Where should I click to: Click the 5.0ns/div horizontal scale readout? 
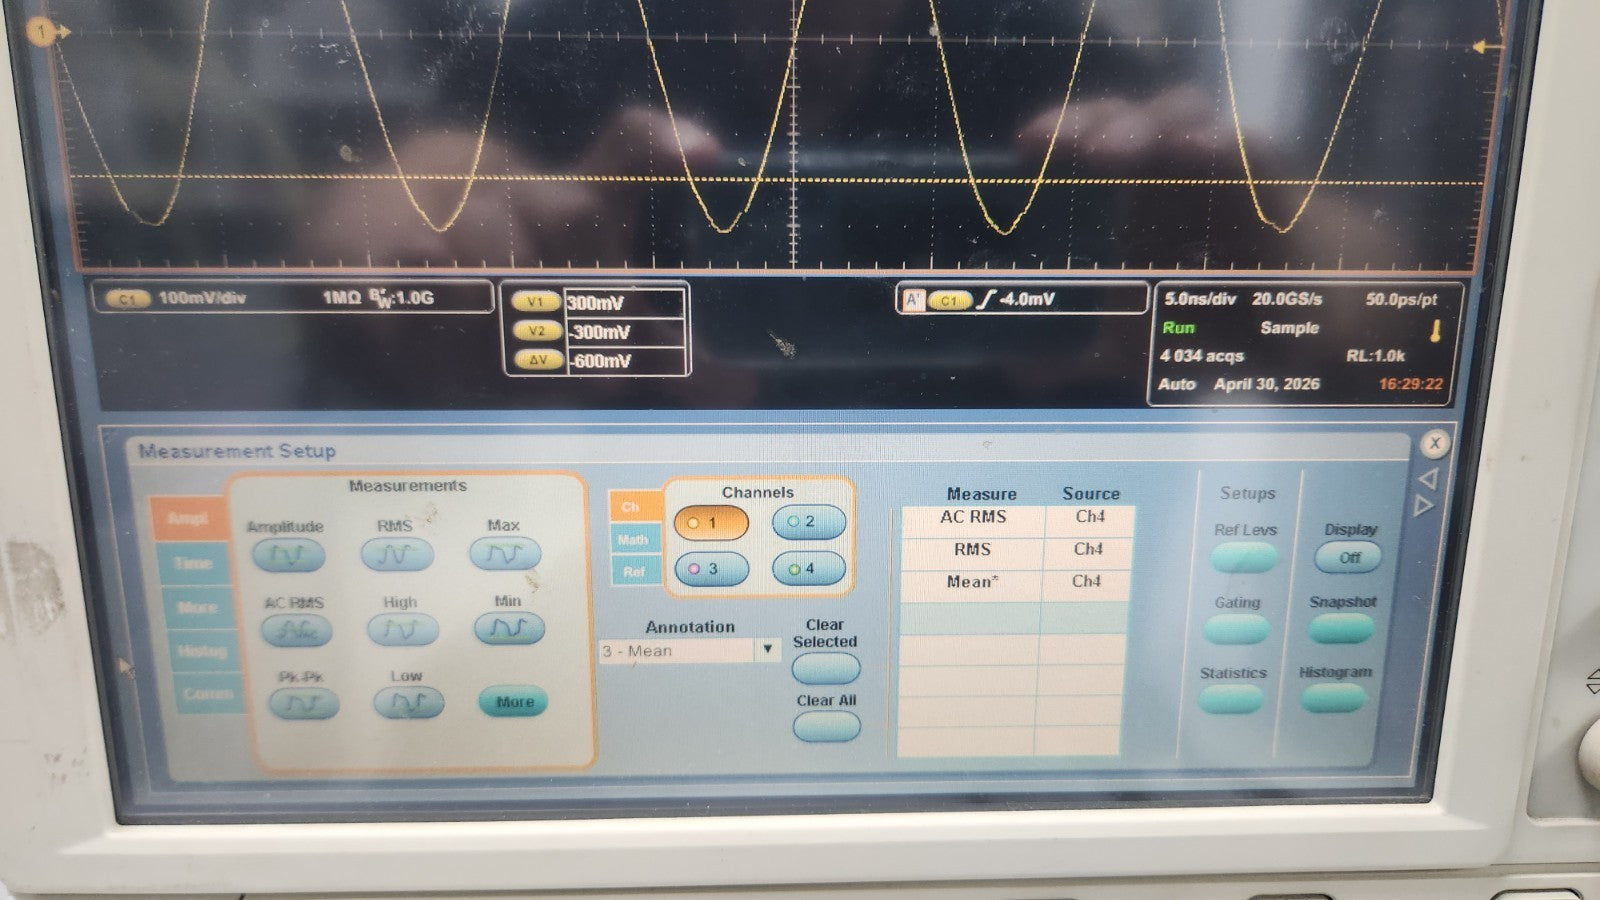pos(1200,298)
